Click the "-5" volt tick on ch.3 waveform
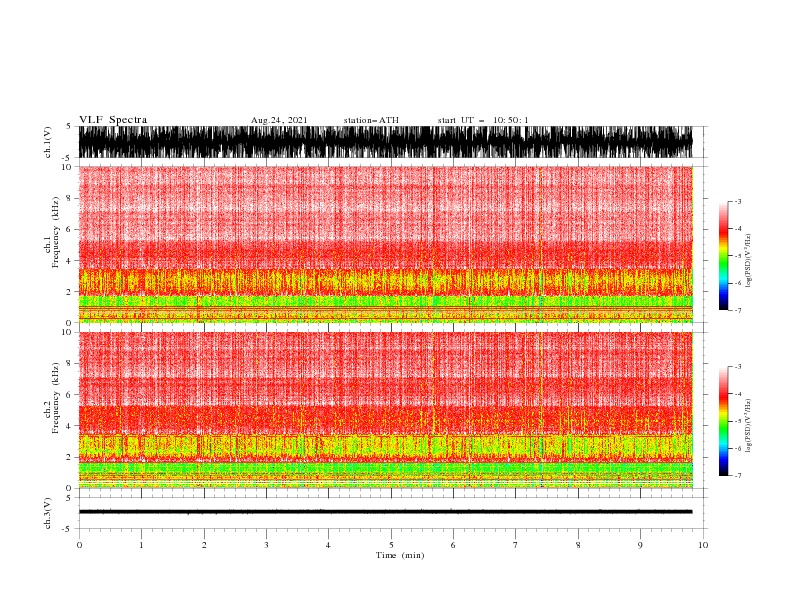Viewport: 792px width, 612px height. [68, 529]
